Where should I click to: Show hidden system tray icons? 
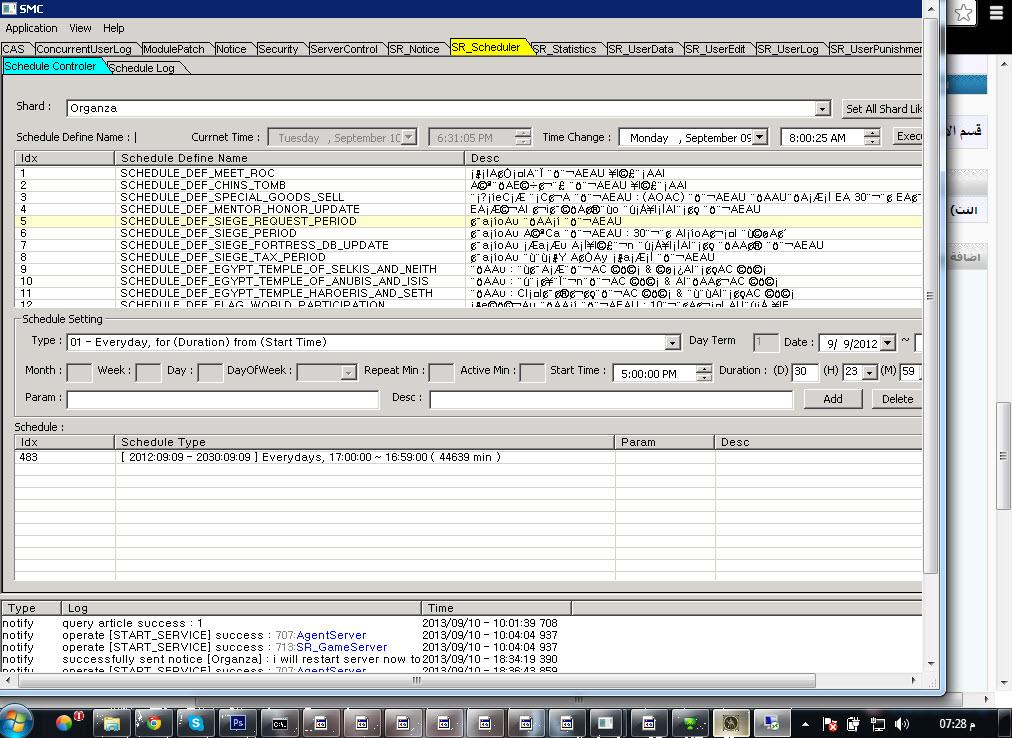click(805, 723)
